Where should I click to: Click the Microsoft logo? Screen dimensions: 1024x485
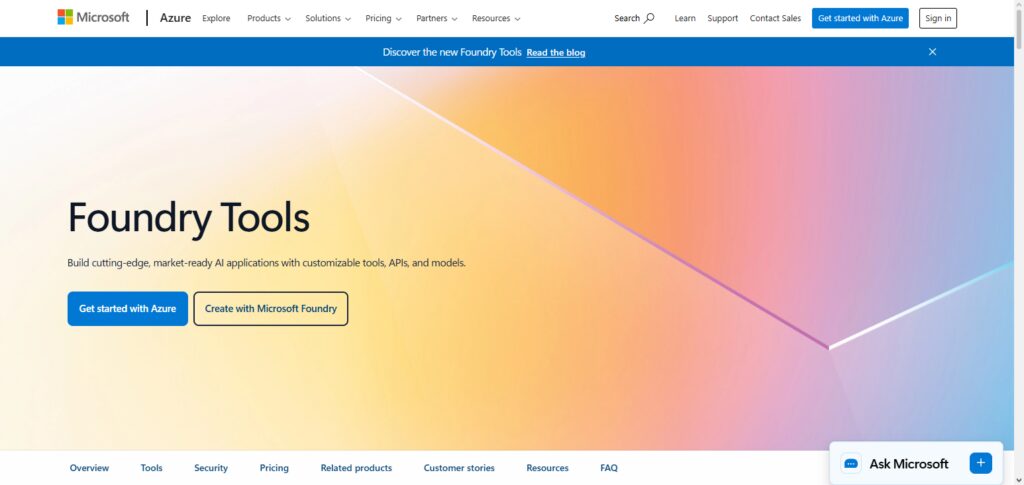click(93, 18)
